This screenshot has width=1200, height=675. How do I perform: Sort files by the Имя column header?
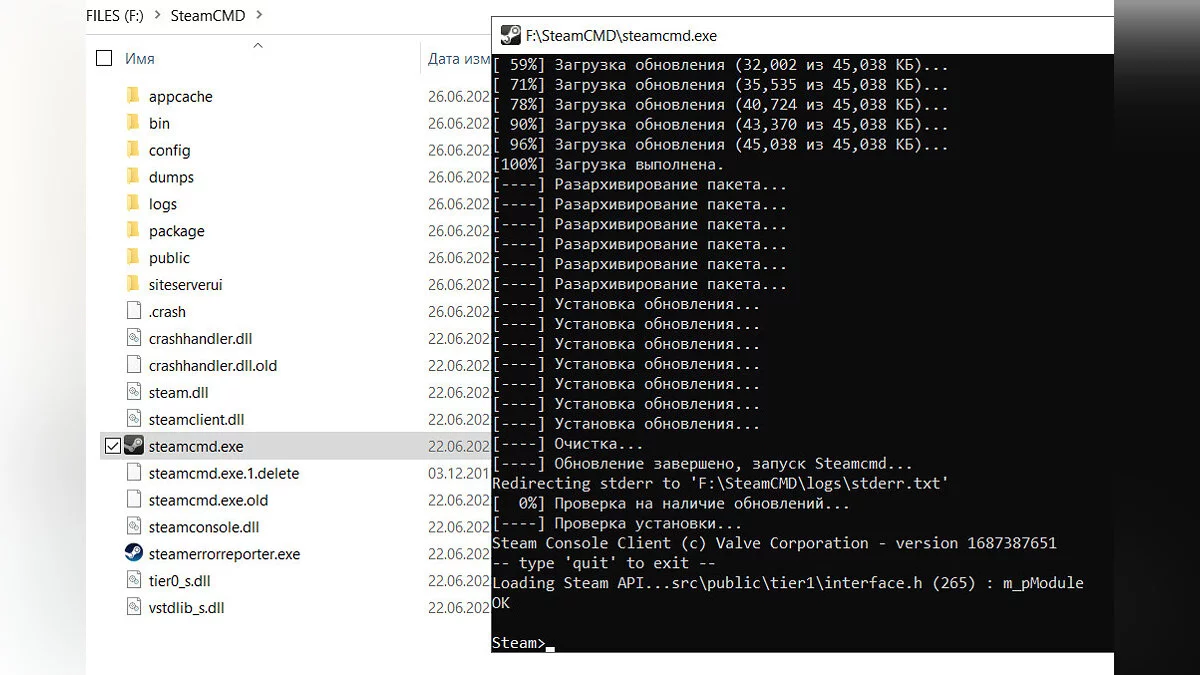tap(140, 58)
